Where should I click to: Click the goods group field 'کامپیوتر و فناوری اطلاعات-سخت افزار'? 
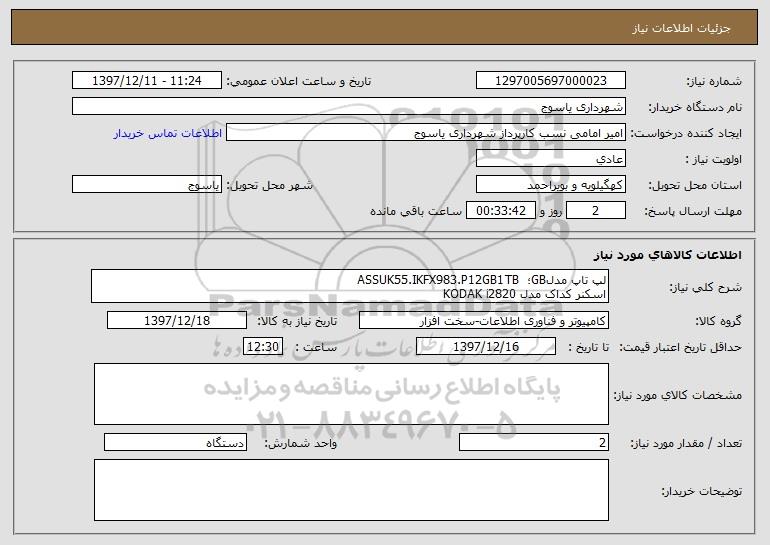[x=484, y=321]
